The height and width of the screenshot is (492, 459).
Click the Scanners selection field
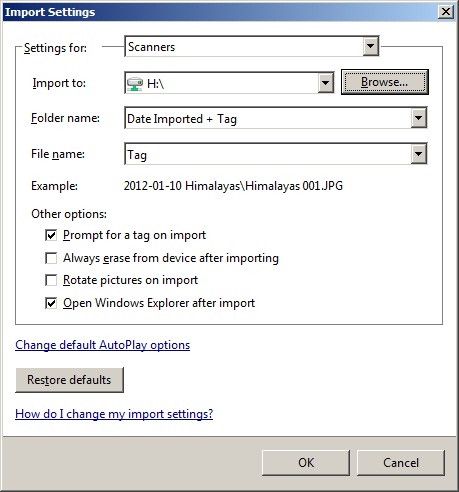coord(252,46)
